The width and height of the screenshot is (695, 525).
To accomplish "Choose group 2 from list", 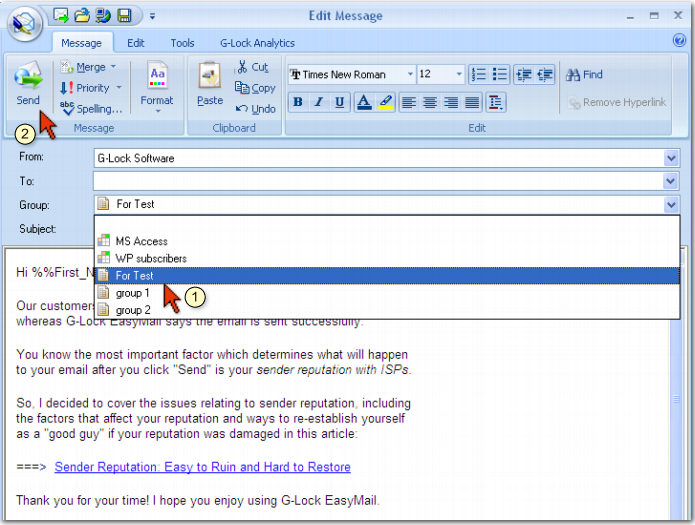I will pyautogui.click(x=387, y=310).
